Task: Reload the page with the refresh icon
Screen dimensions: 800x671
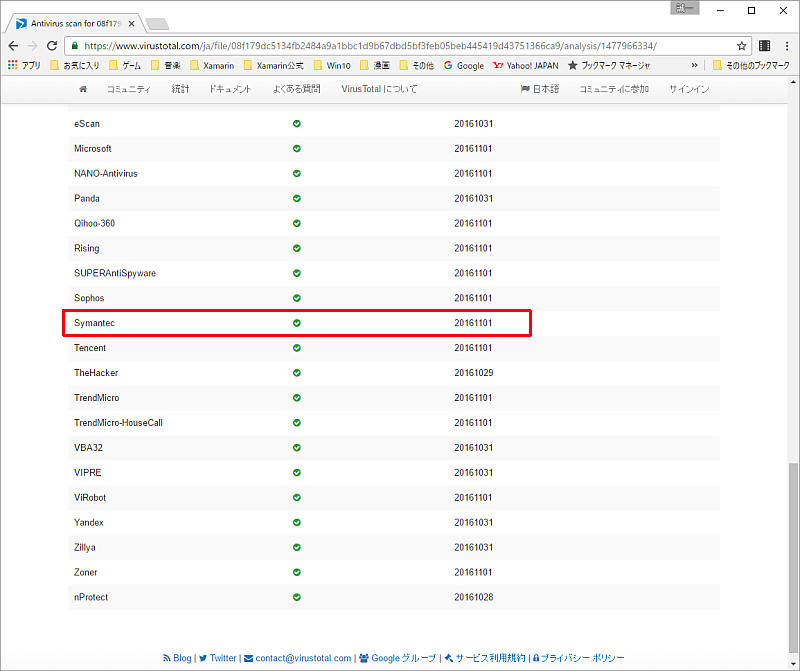Action: coord(53,46)
